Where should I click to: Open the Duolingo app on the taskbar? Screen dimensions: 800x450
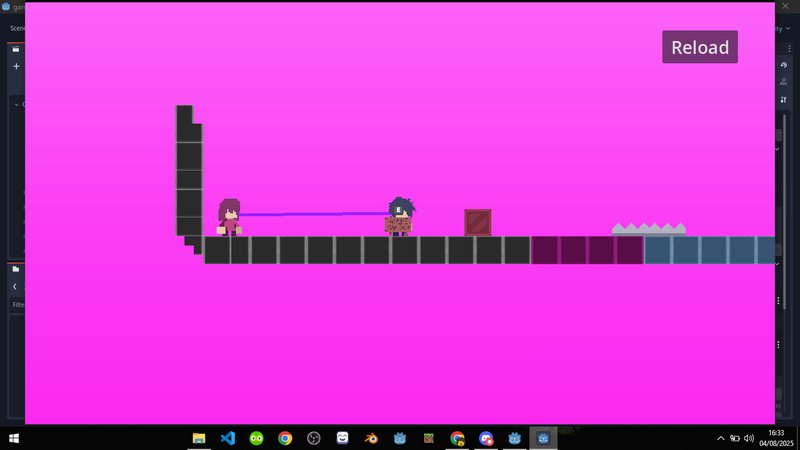click(257, 438)
